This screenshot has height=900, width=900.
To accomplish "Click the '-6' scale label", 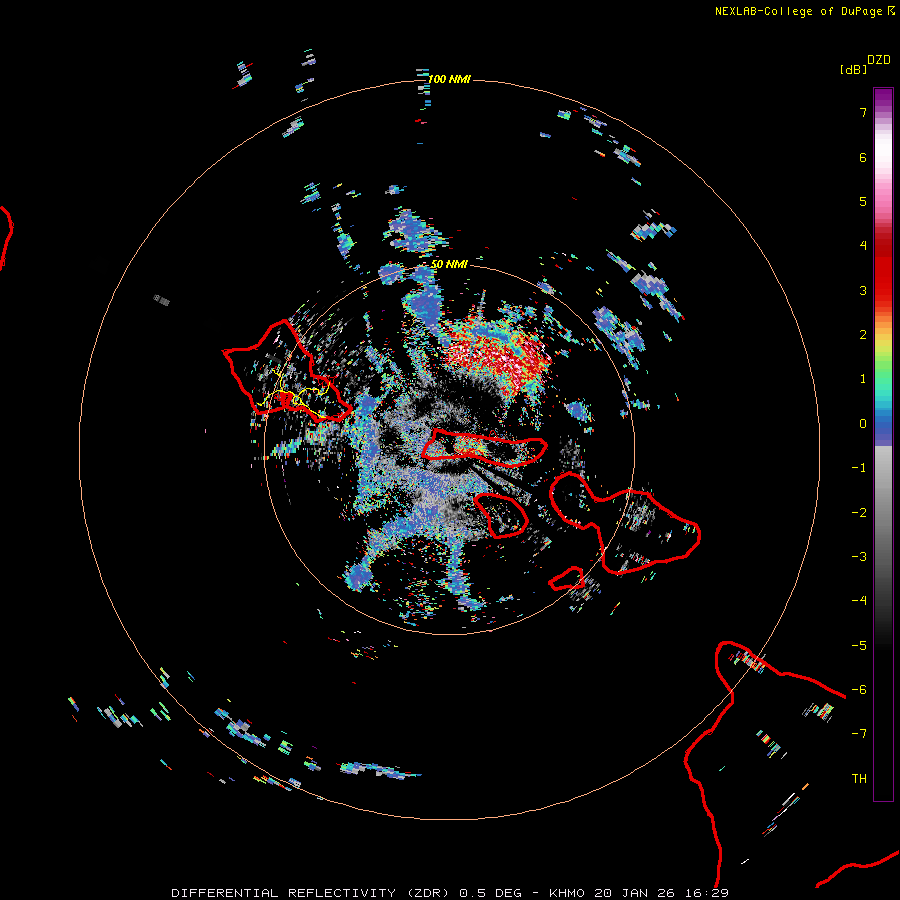I will (859, 690).
